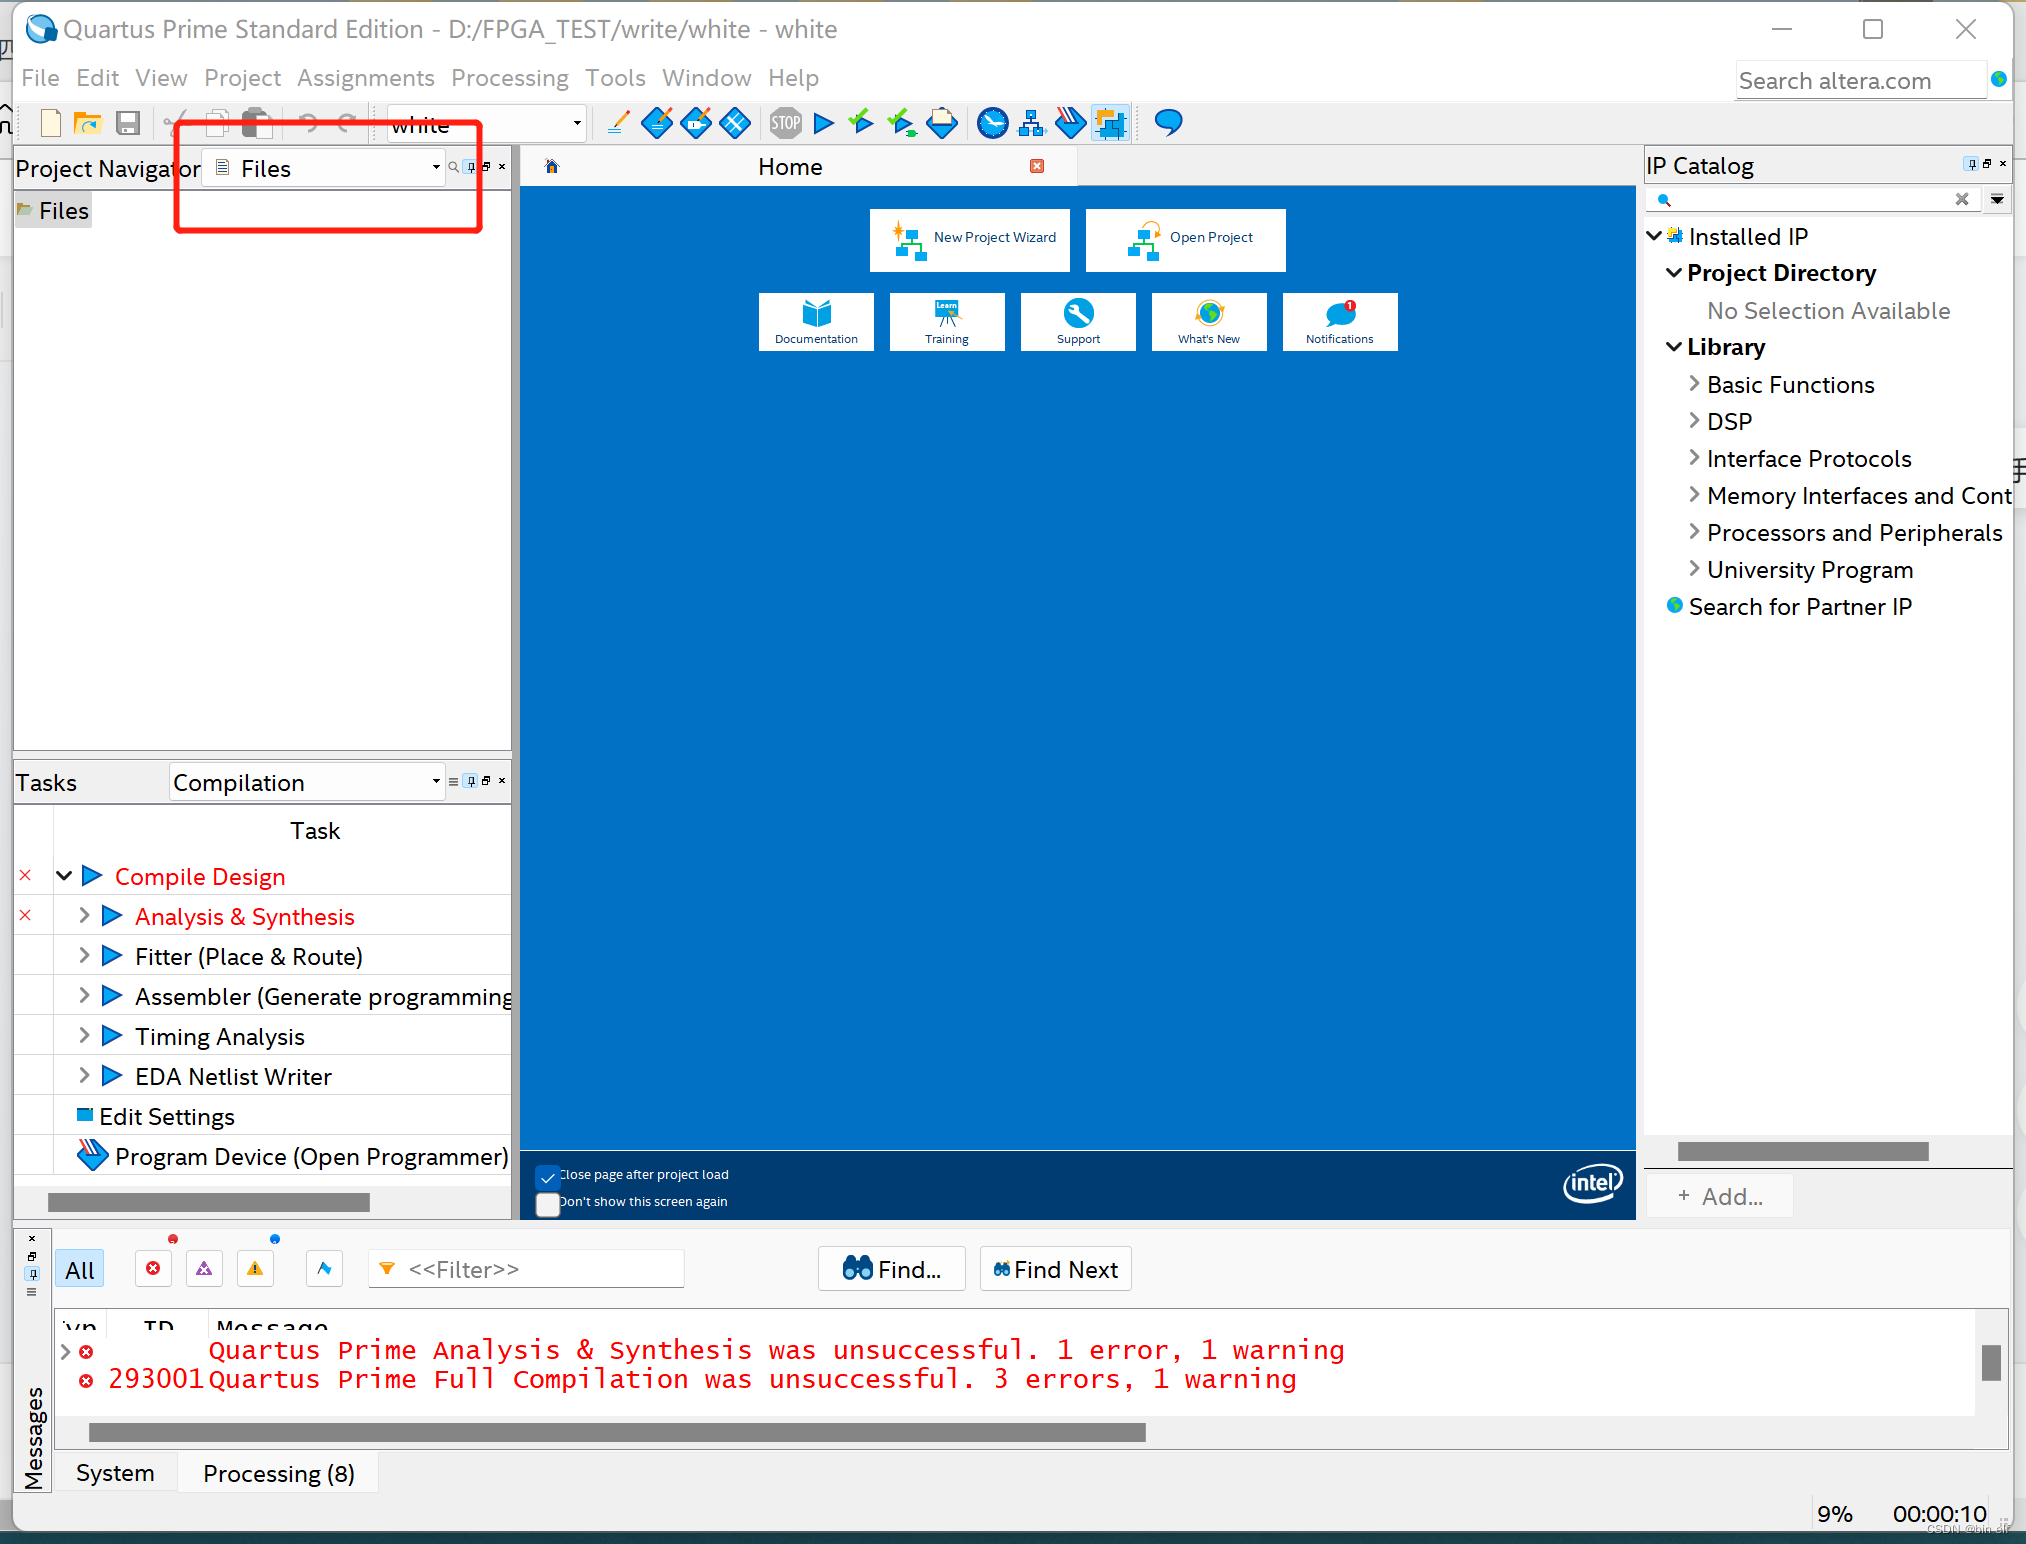Click the New Project Wizard tile
The height and width of the screenshot is (1544, 2026).
[970, 239]
